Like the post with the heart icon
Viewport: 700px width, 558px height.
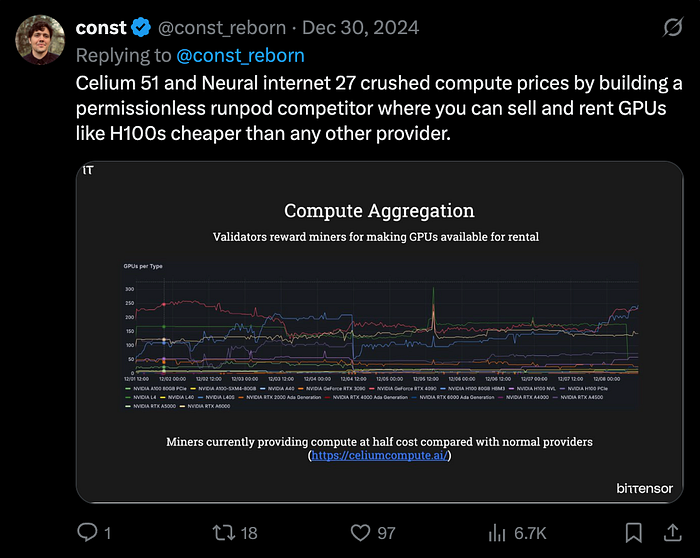pos(360,533)
